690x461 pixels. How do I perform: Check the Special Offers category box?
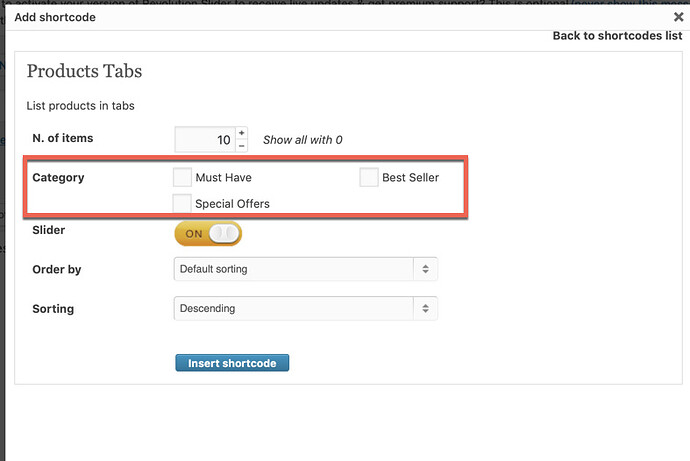click(x=182, y=203)
